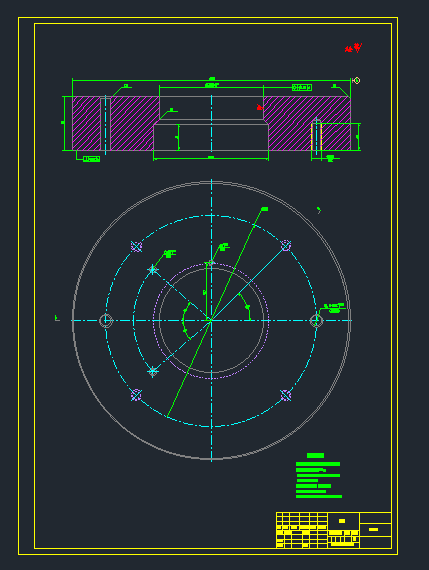Select the left hole on the horizontal centerline
Image resolution: width=429 pixels, height=570 pixels.
(x=106, y=321)
